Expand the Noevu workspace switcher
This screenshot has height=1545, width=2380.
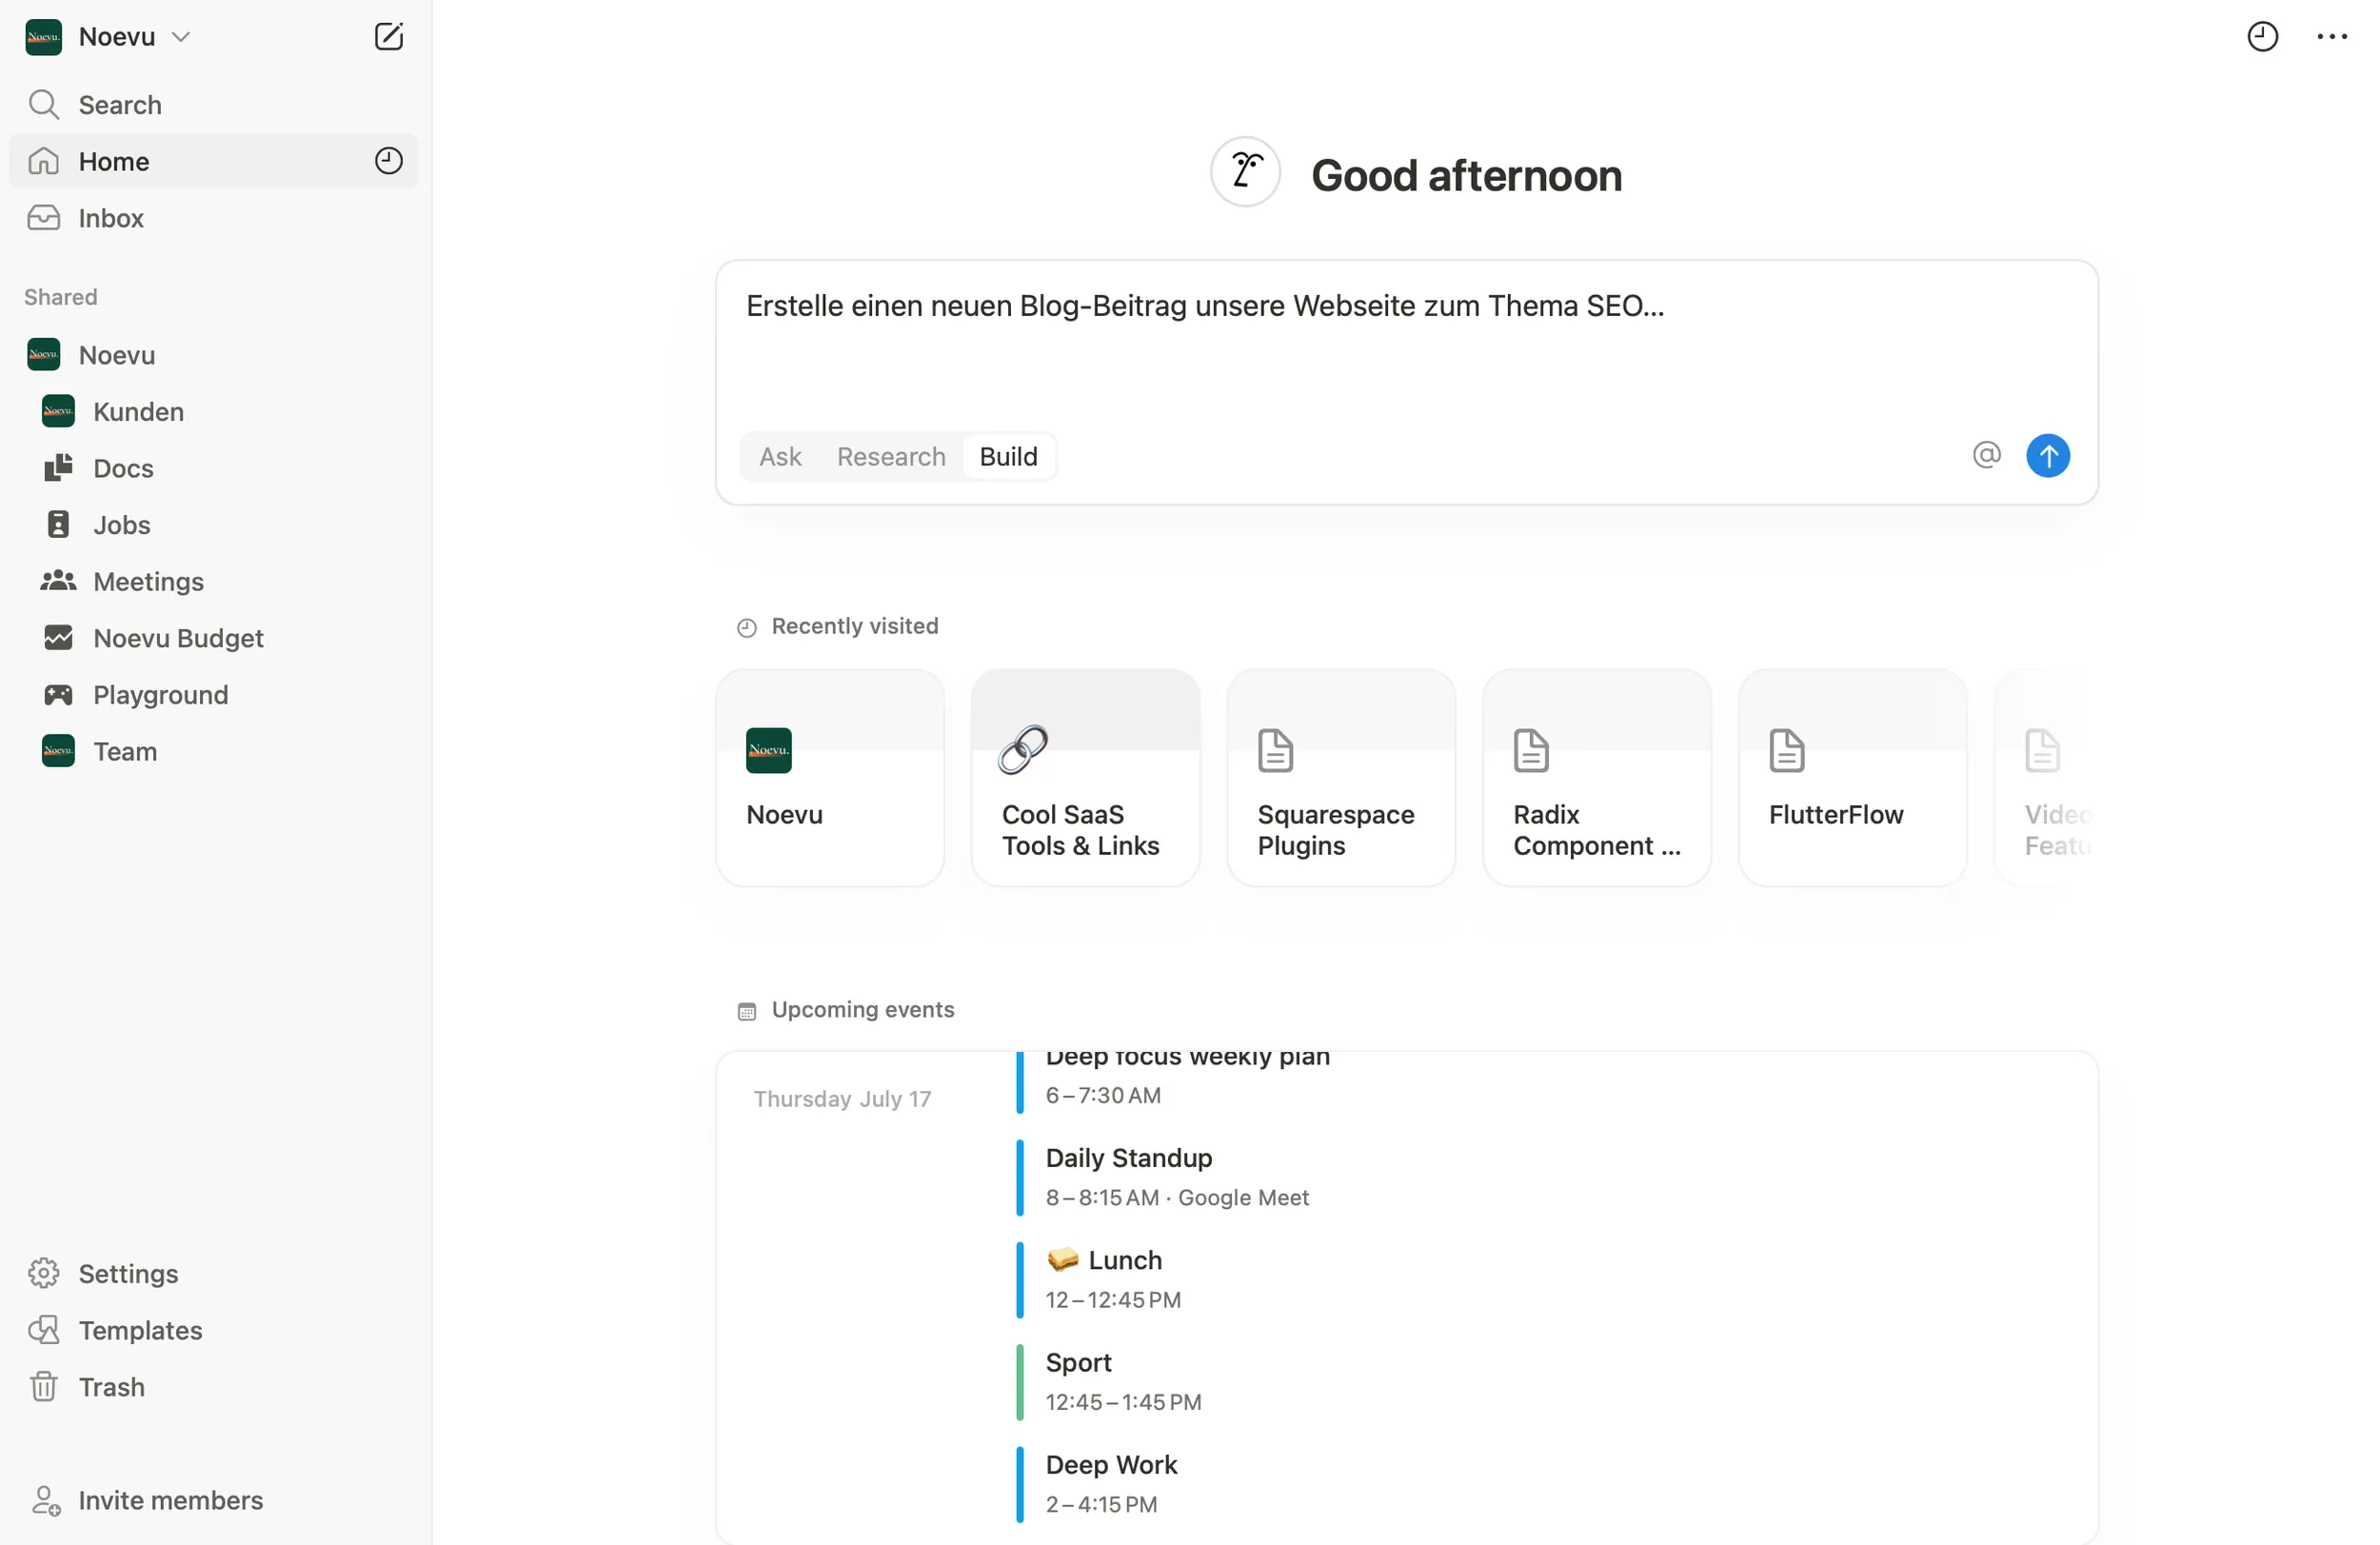[x=181, y=36]
